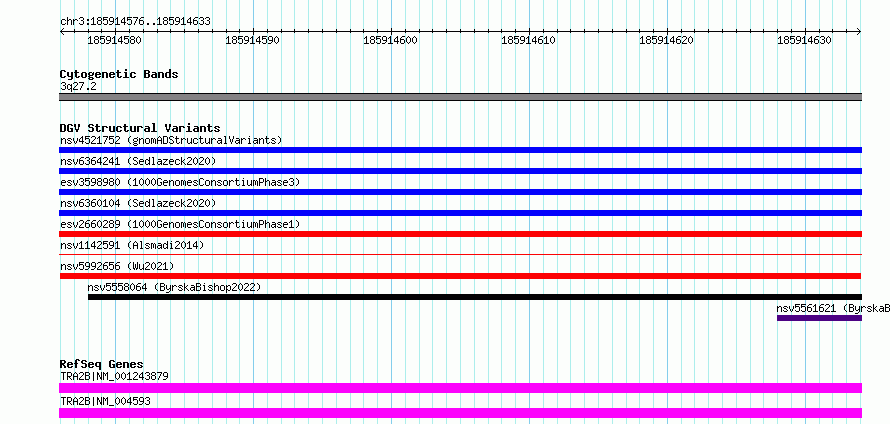890x424 pixels.
Task: Select the RefSeq Genes track title
Action: [102, 364]
